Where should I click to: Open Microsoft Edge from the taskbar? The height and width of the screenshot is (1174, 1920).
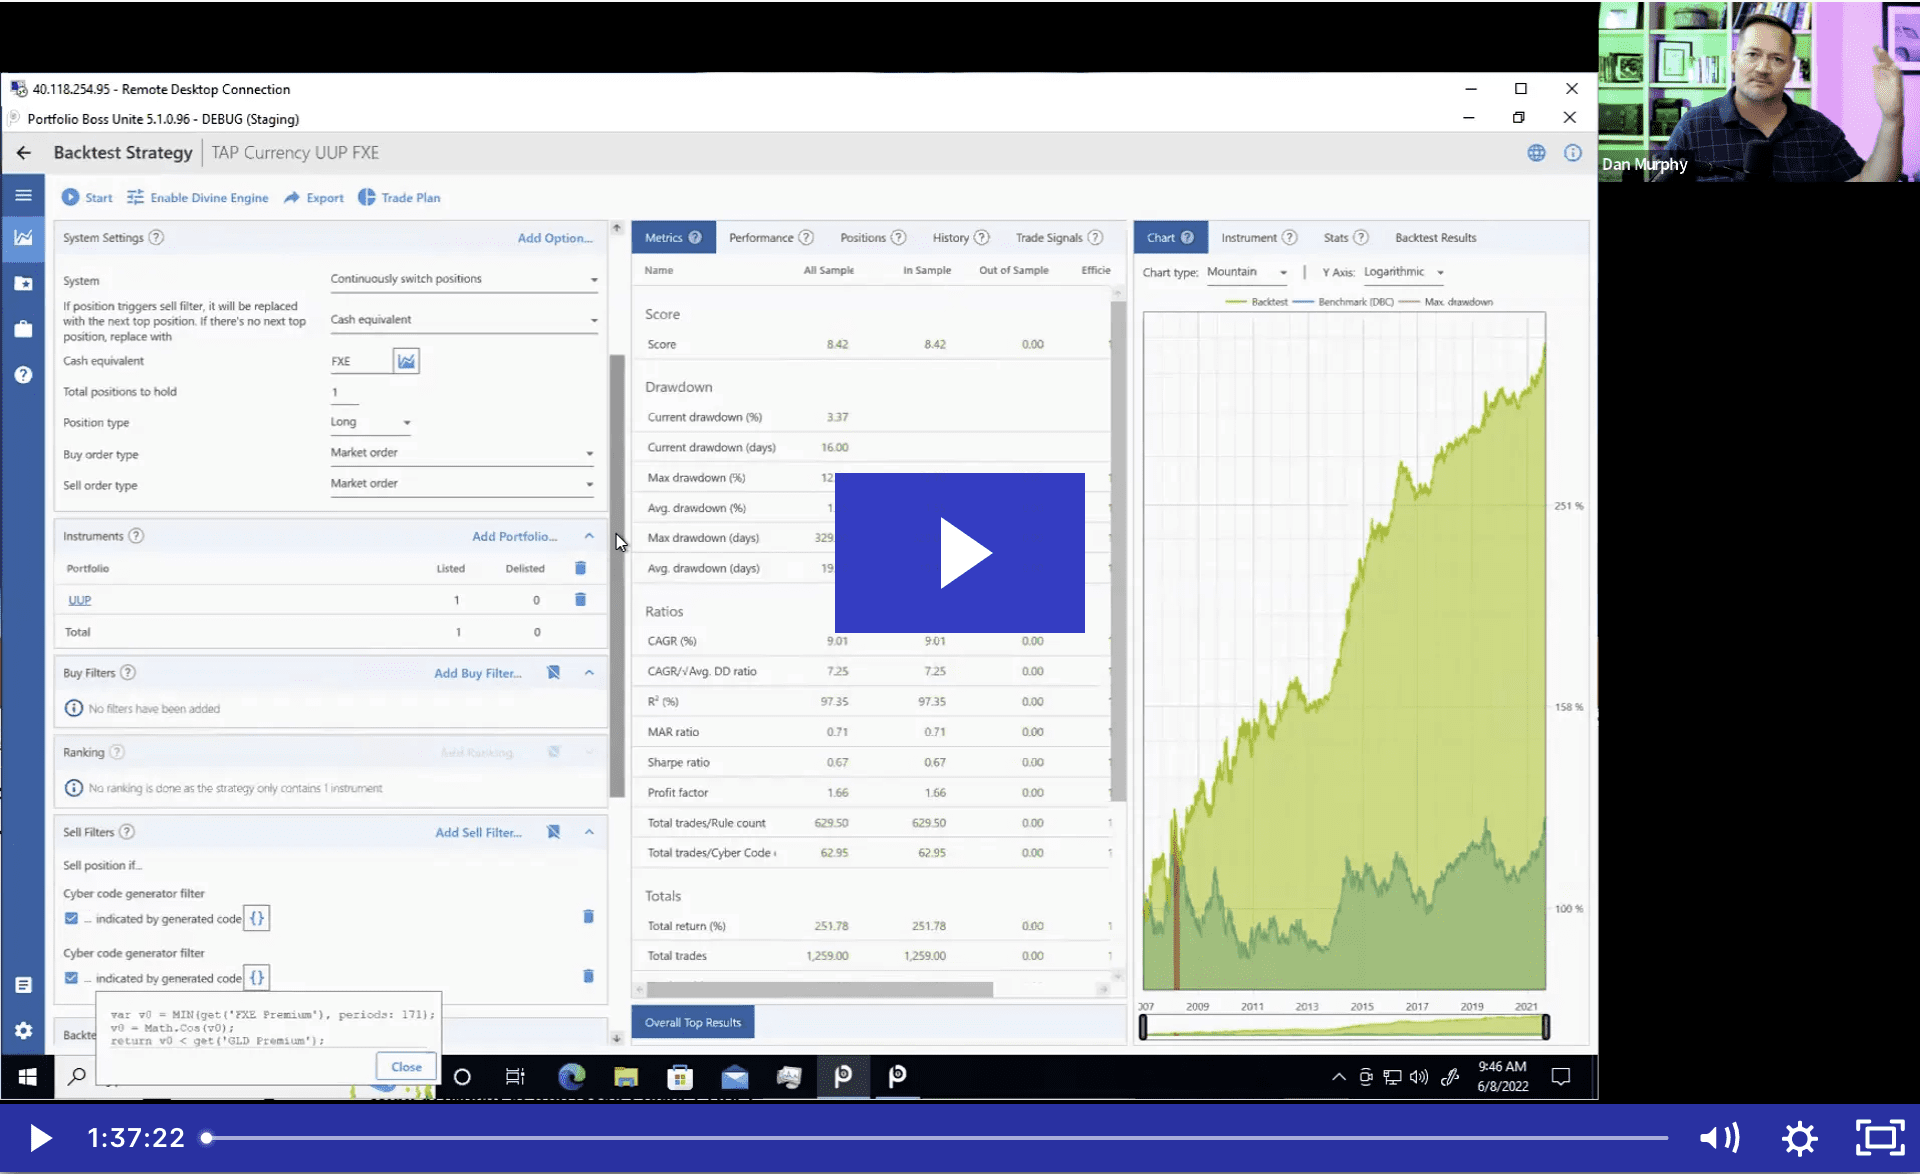pyautogui.click(x=571, y=1076)
